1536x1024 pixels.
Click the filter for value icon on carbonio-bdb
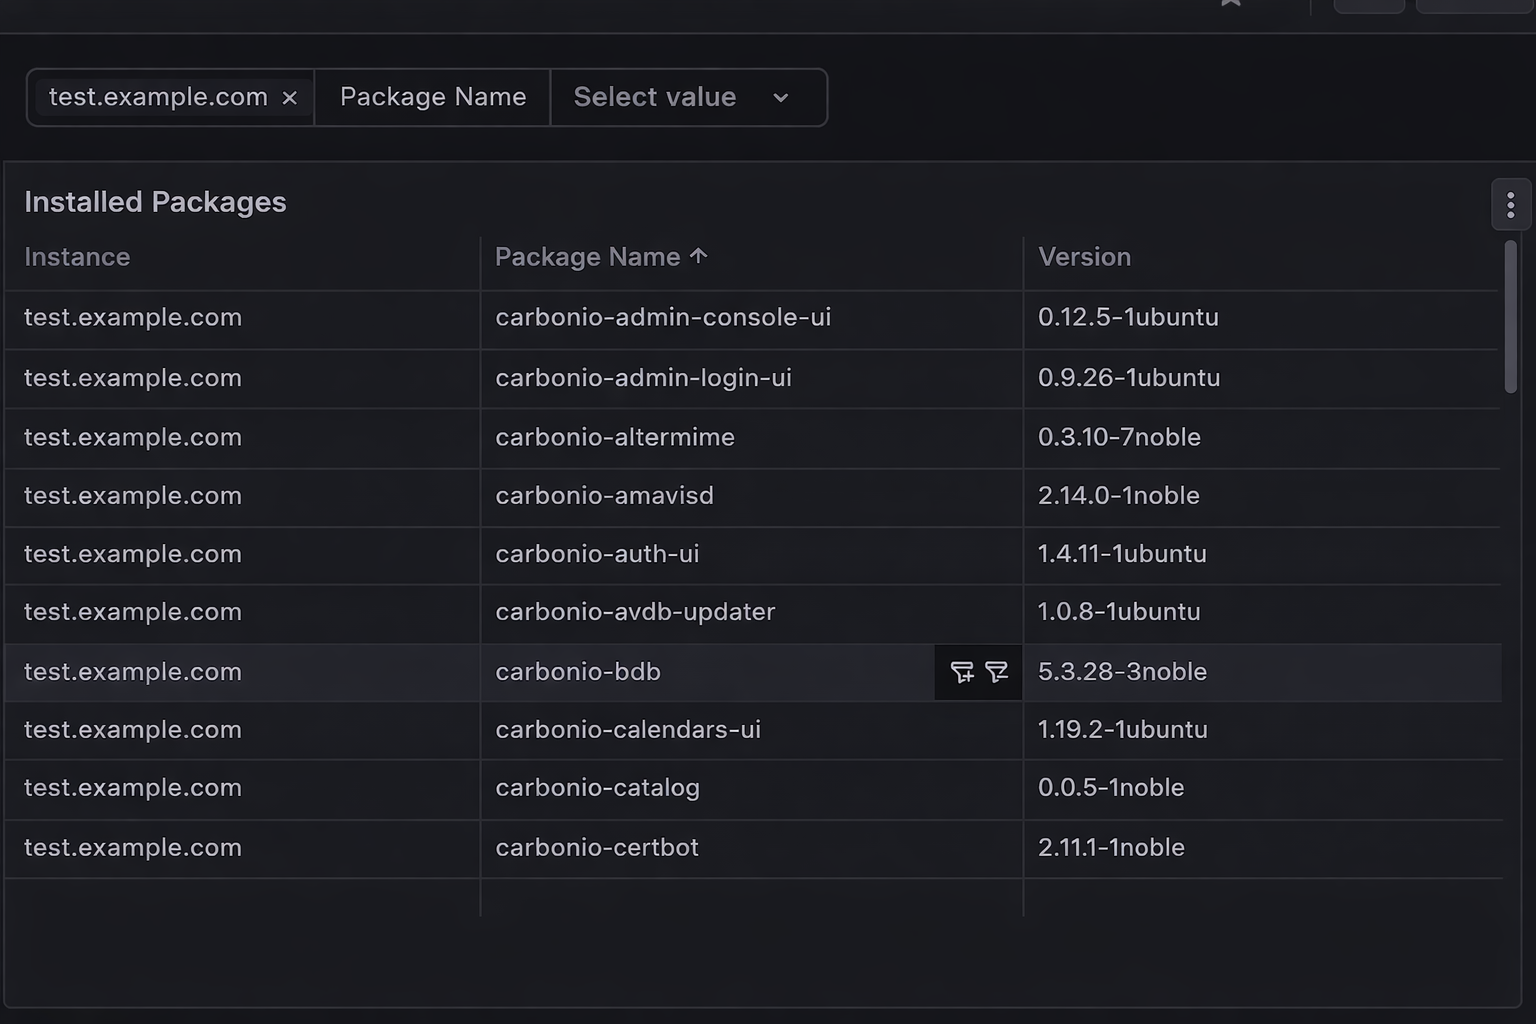962,672
